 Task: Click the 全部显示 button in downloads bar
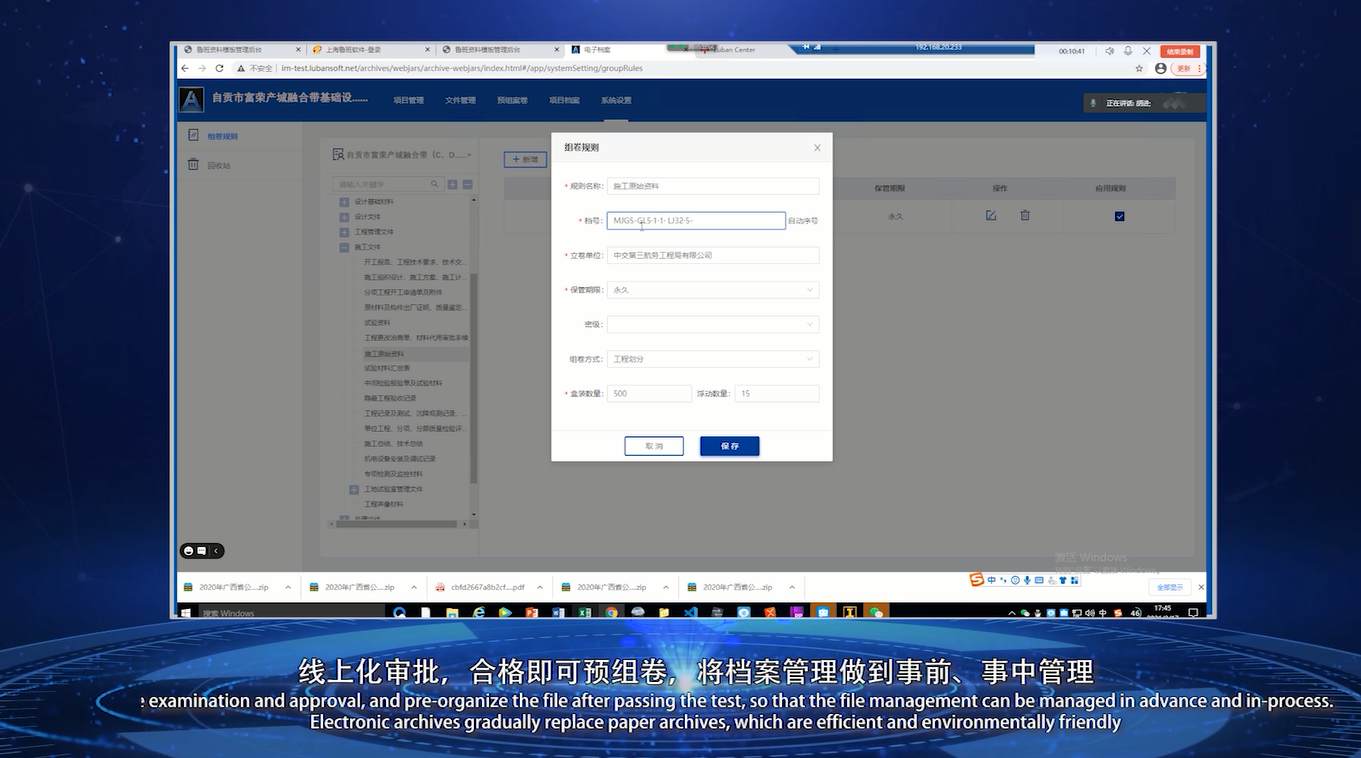point(1170,587)
